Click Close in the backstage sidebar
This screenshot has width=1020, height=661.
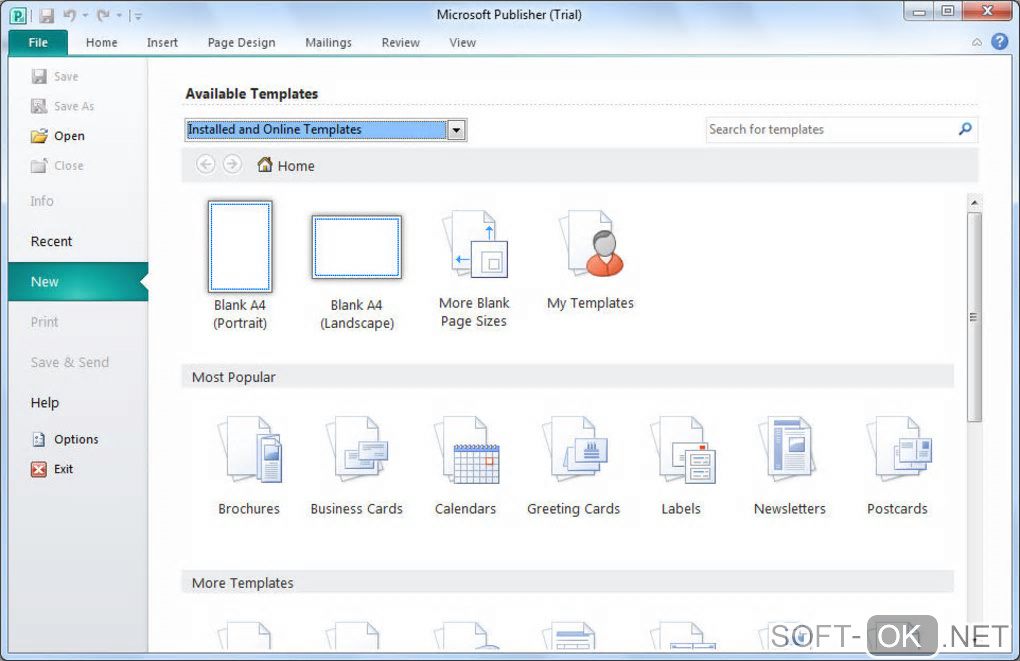point(57,166)
